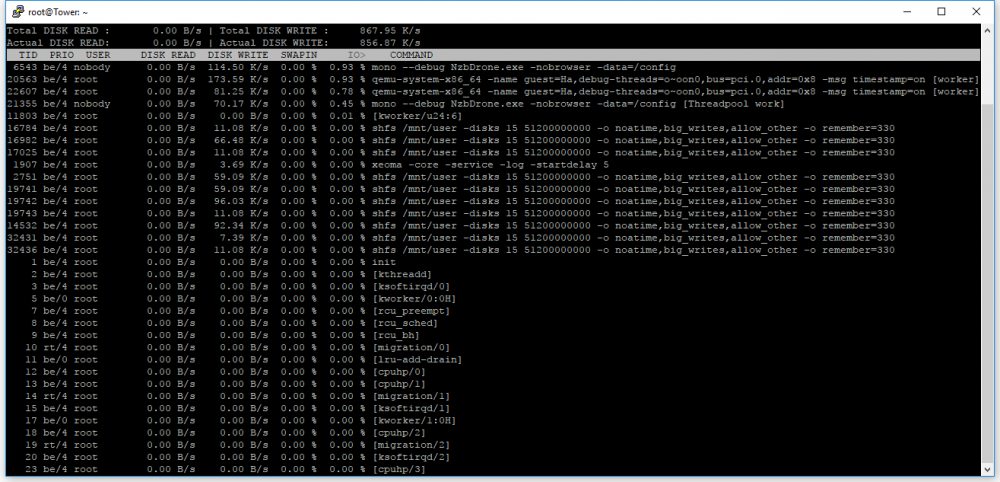Select TID 20563 qemu-system-x86_64 row
The width and height of the screenshot is (1000, 482).
tap(493, 79)
